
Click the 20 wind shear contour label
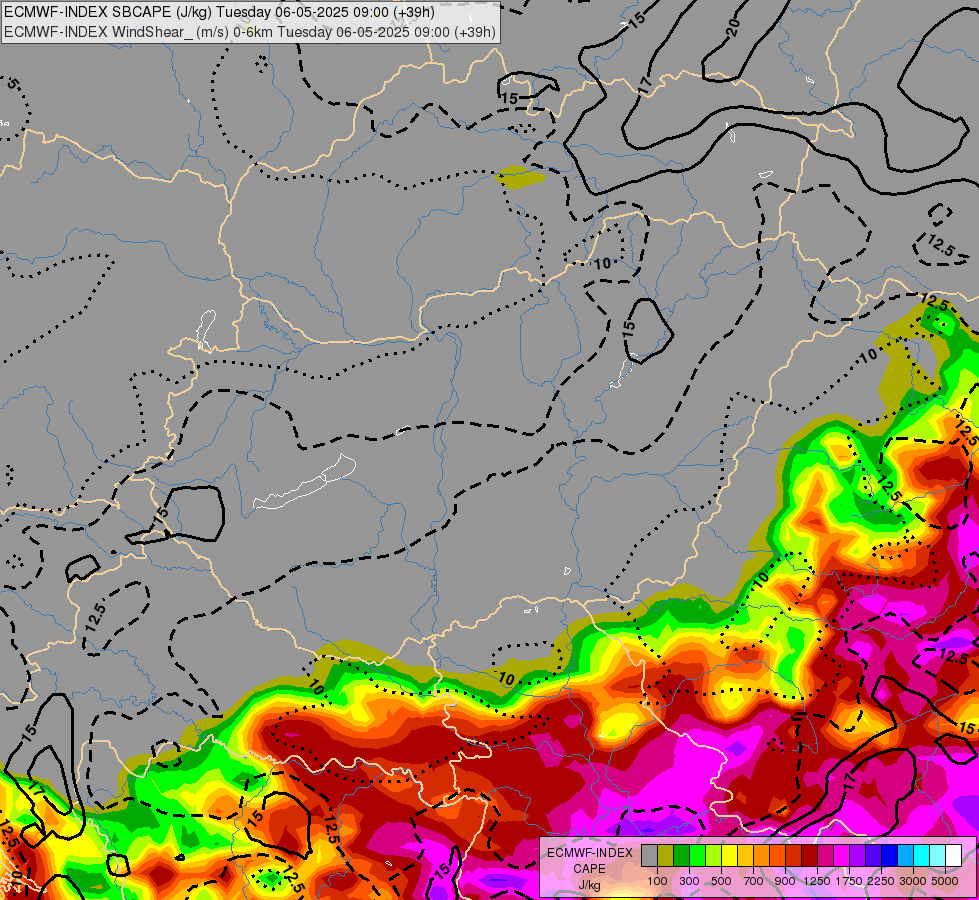pyautogui.click(x=733, y=27)
